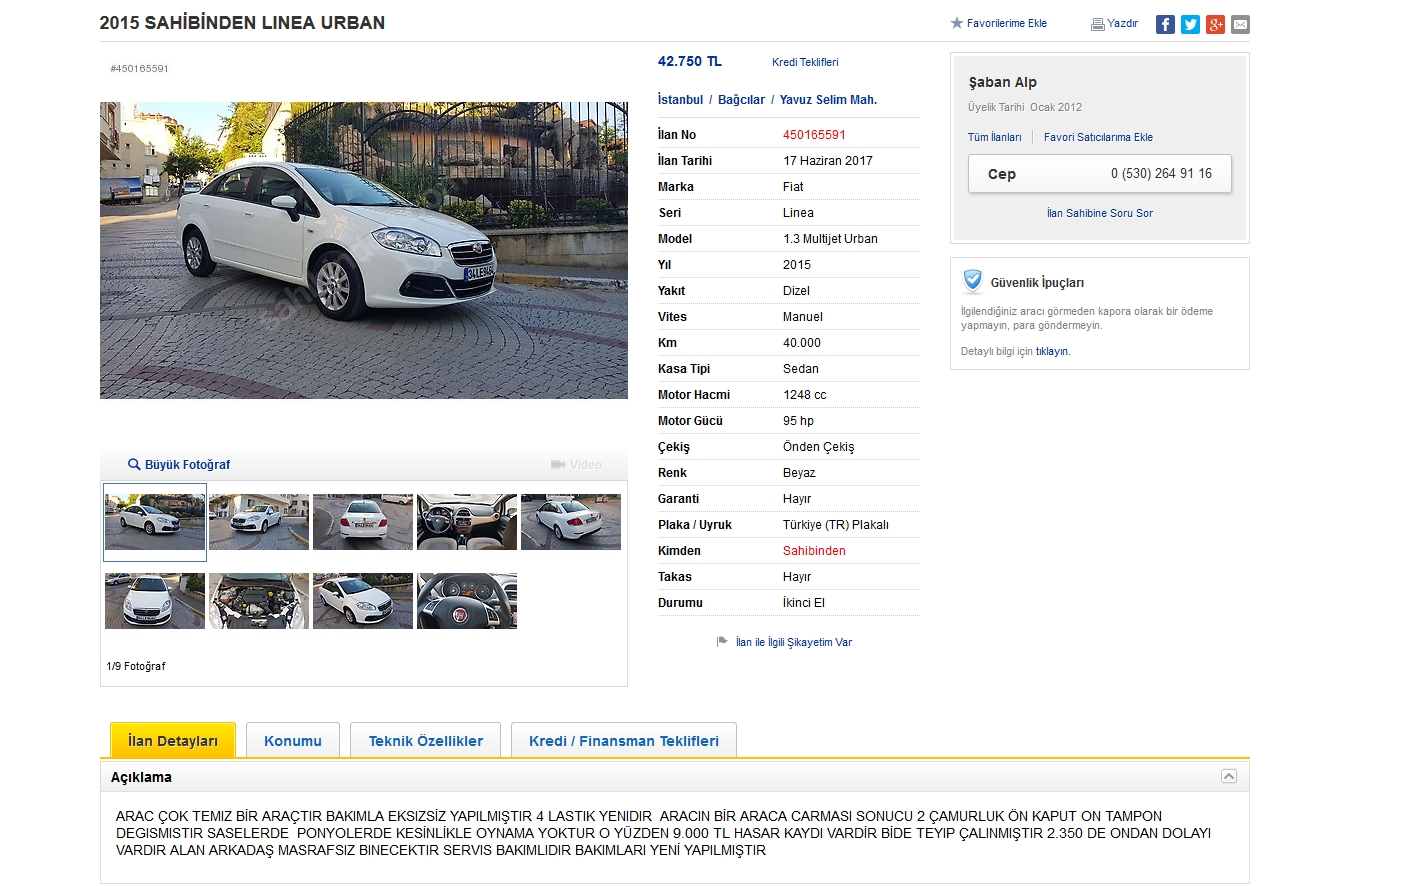Select ninth thumbnail steering wheel
Screen dimensions: 1424x886
pyautogui.click(x=467, y=601)
